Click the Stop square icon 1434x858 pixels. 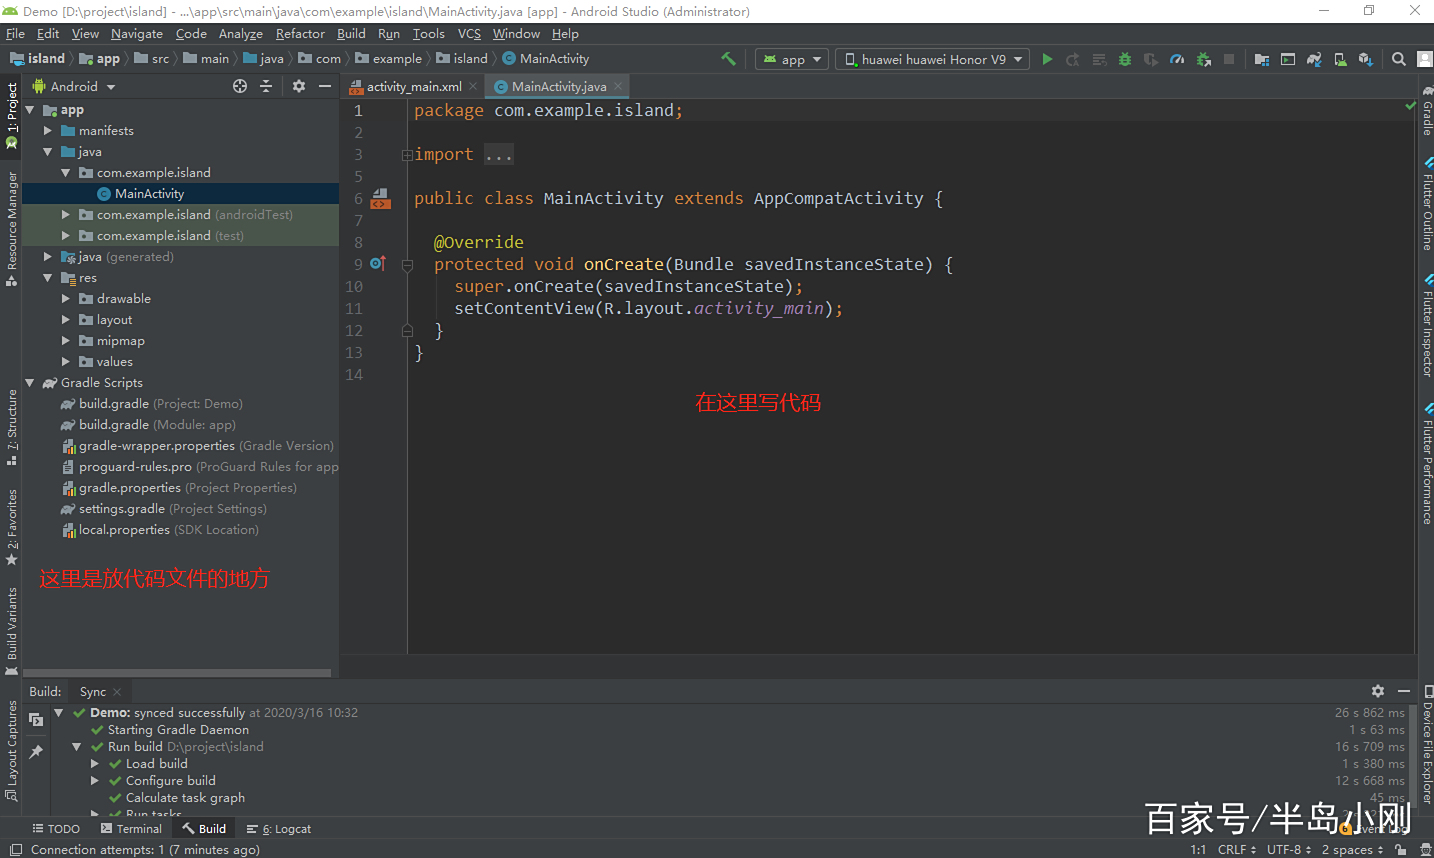(1229, 59)
